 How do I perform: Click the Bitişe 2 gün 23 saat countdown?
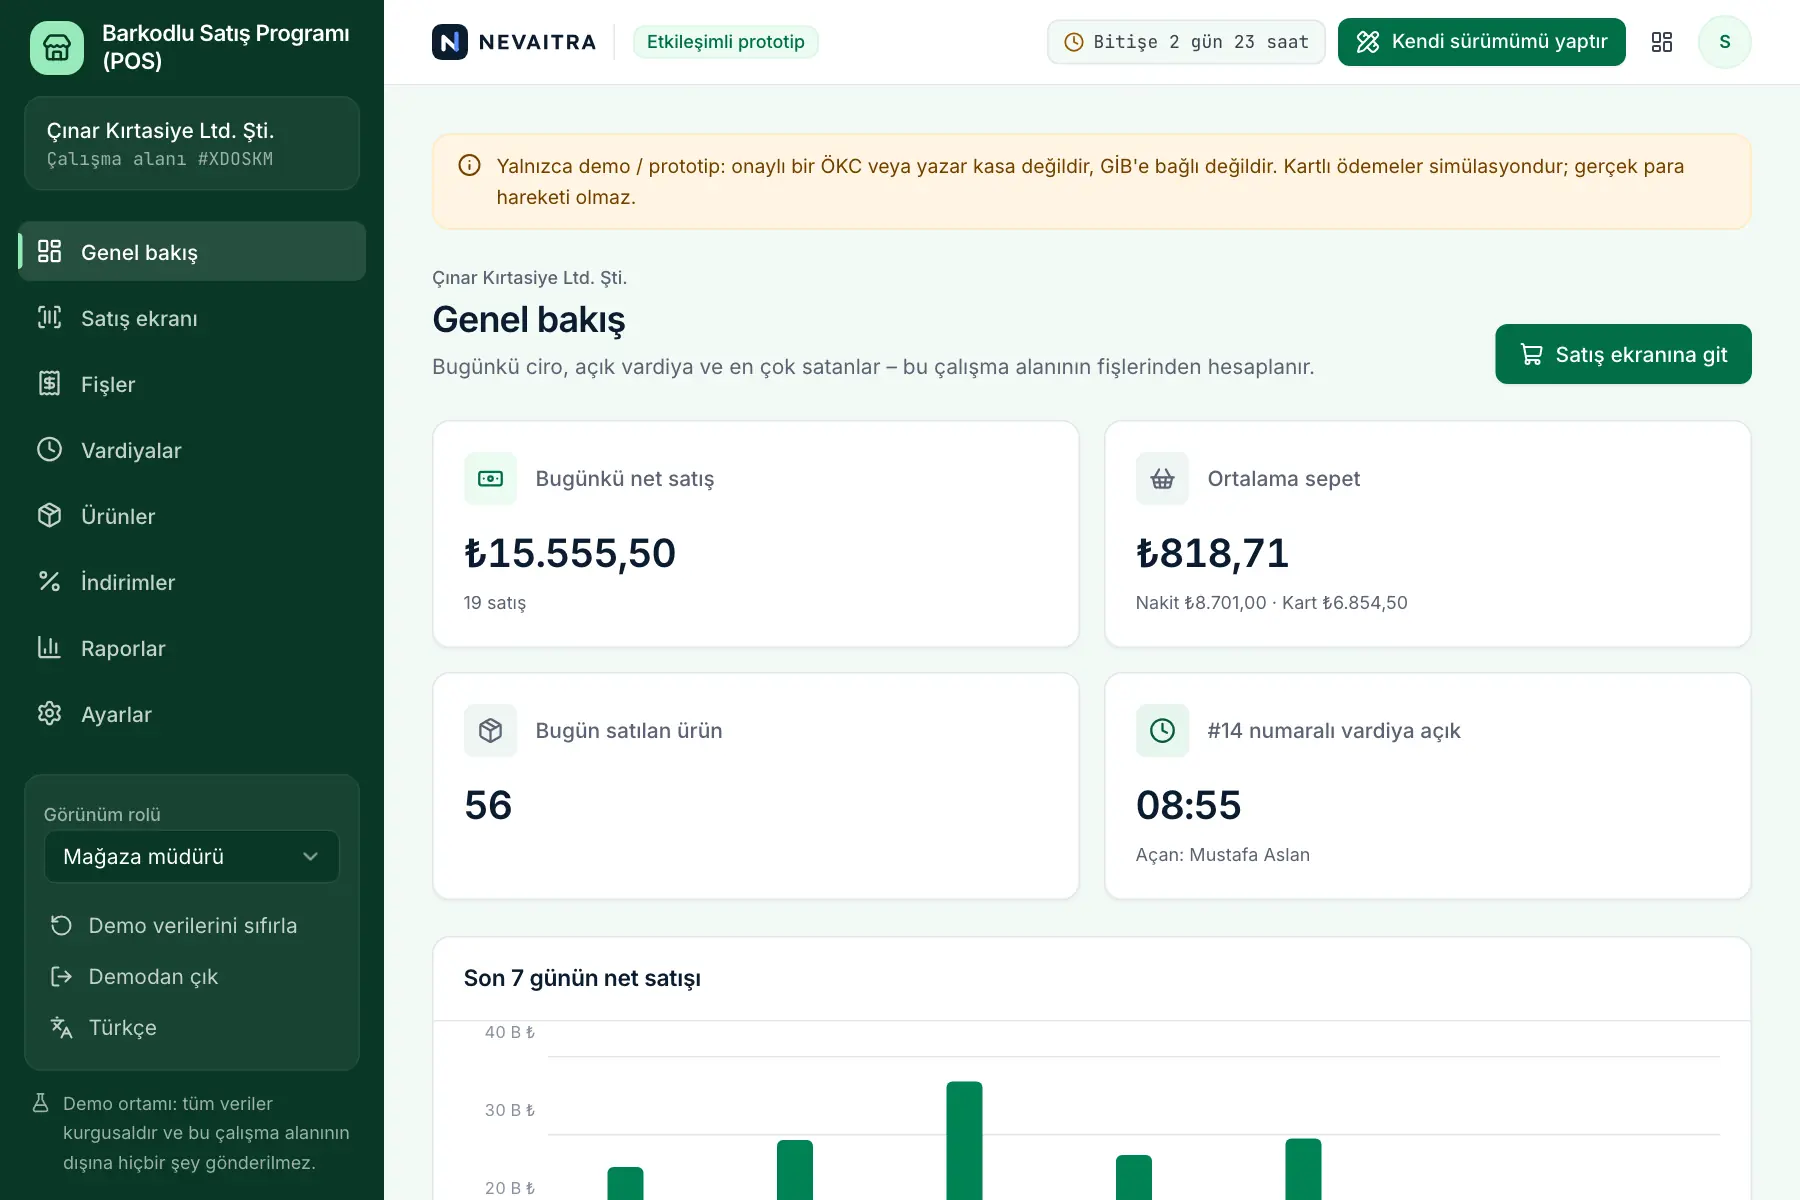tap(1186, 42)
